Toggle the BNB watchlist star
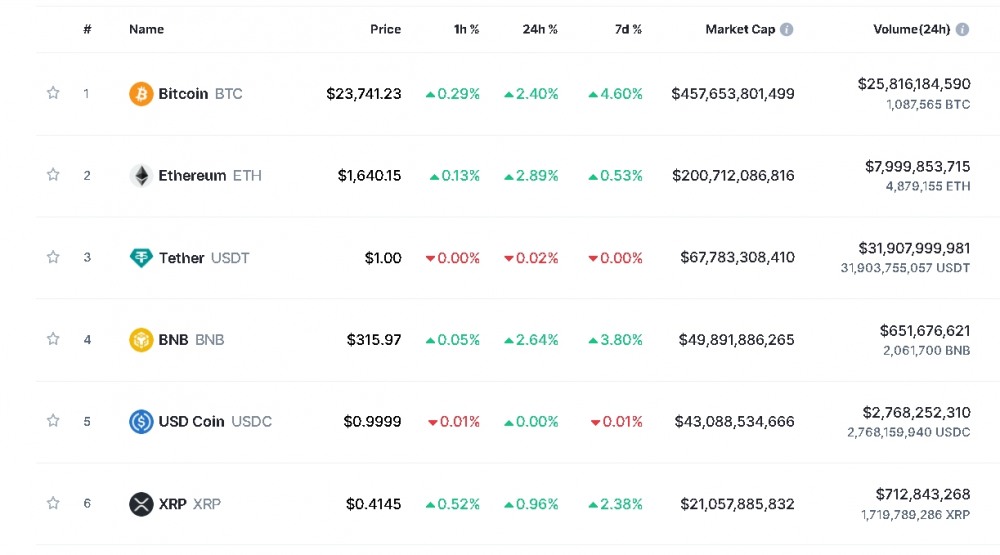This screenshot has height=555, width=1000. (x=53, y=339)
